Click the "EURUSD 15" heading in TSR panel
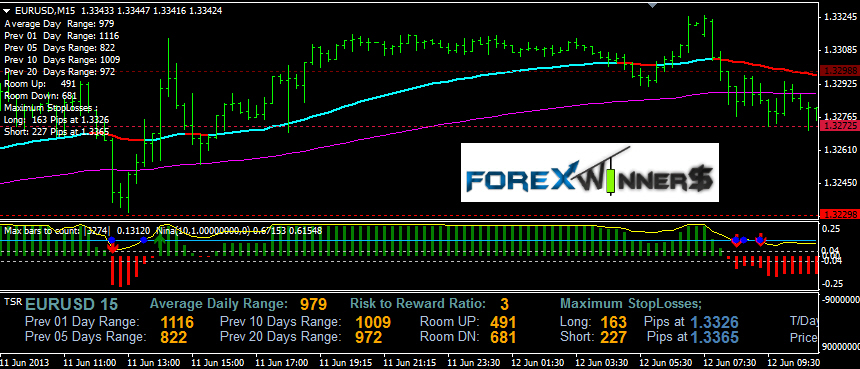The height and width of the screenshot is (369, 860). [72, 304]
